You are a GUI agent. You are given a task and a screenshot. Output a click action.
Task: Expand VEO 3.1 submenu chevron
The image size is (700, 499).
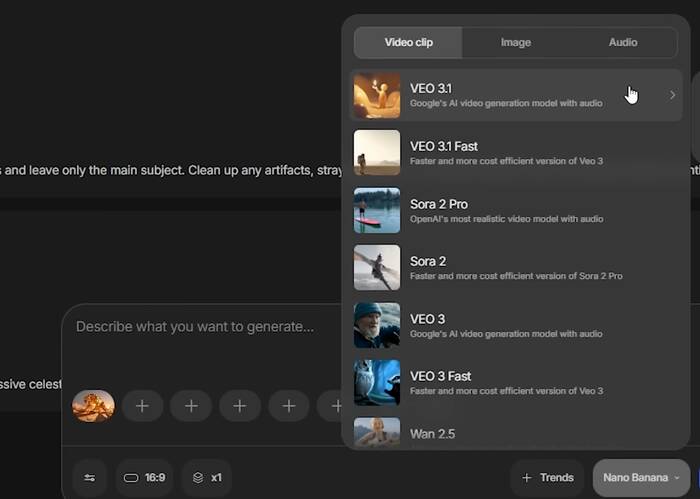tap(672, 95)
